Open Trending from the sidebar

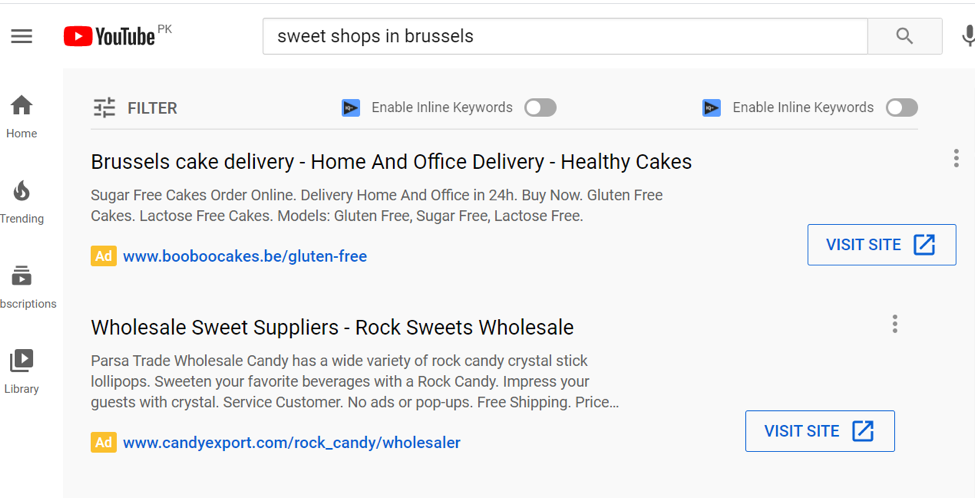[22, 202]
